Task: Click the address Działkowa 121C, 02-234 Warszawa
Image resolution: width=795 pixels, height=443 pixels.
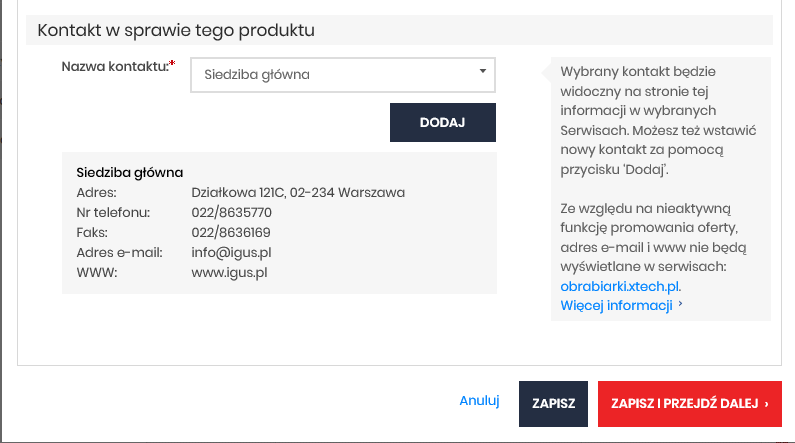Action: pyautogui.click(x=298, y=192)
